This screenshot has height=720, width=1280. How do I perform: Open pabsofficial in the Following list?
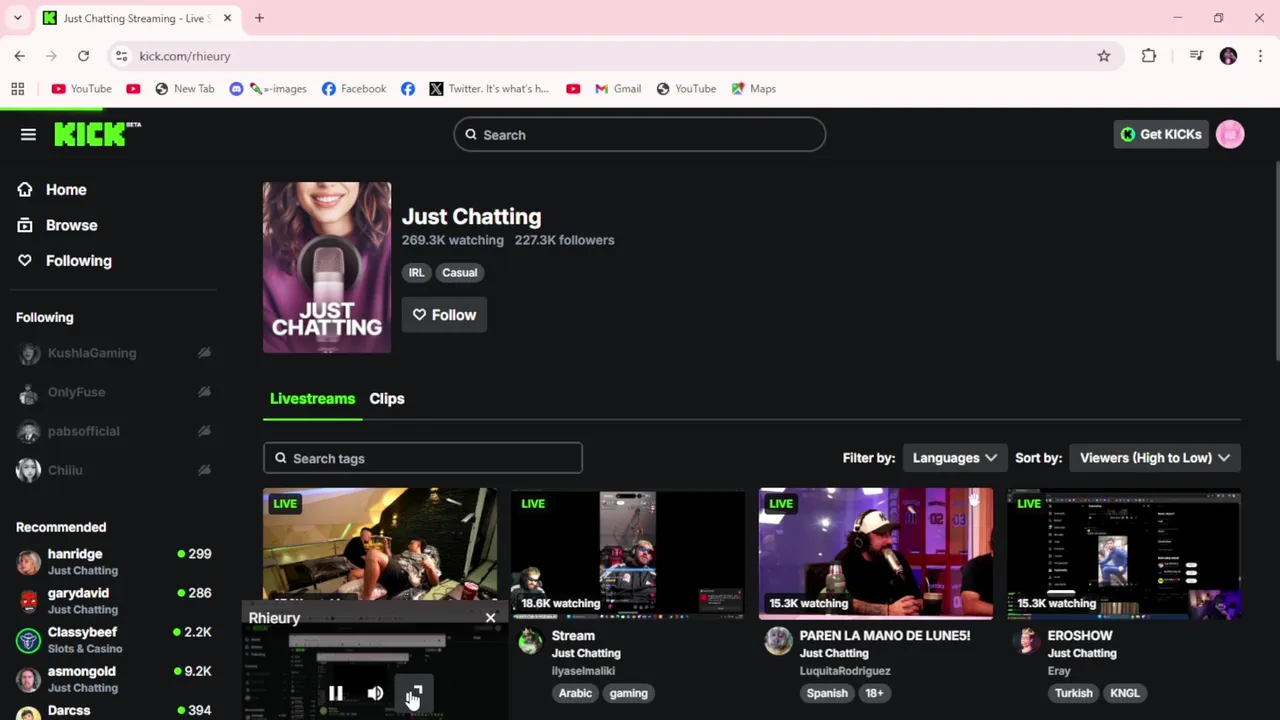[114, 431]
